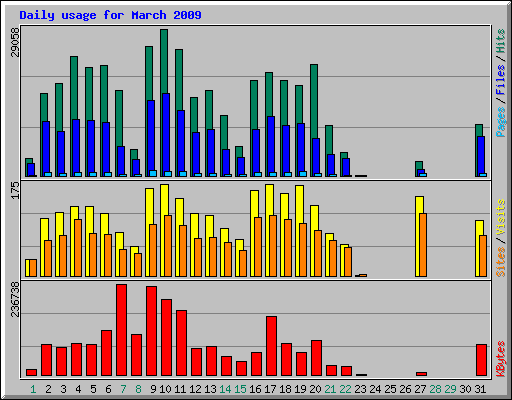Image resolution: width=512 pixels, height=400 pixels.
Task: Click day label 29 on the axis
Action: 450,389
